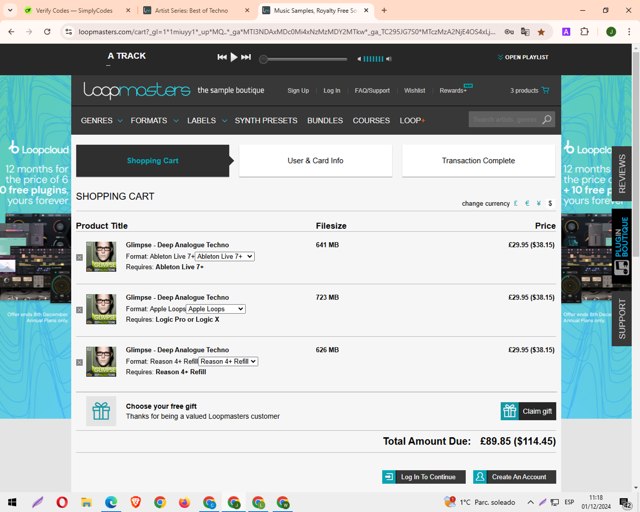This screenshot has width=640, height=512.
Task: Reload the page
Action: [47, 31]
